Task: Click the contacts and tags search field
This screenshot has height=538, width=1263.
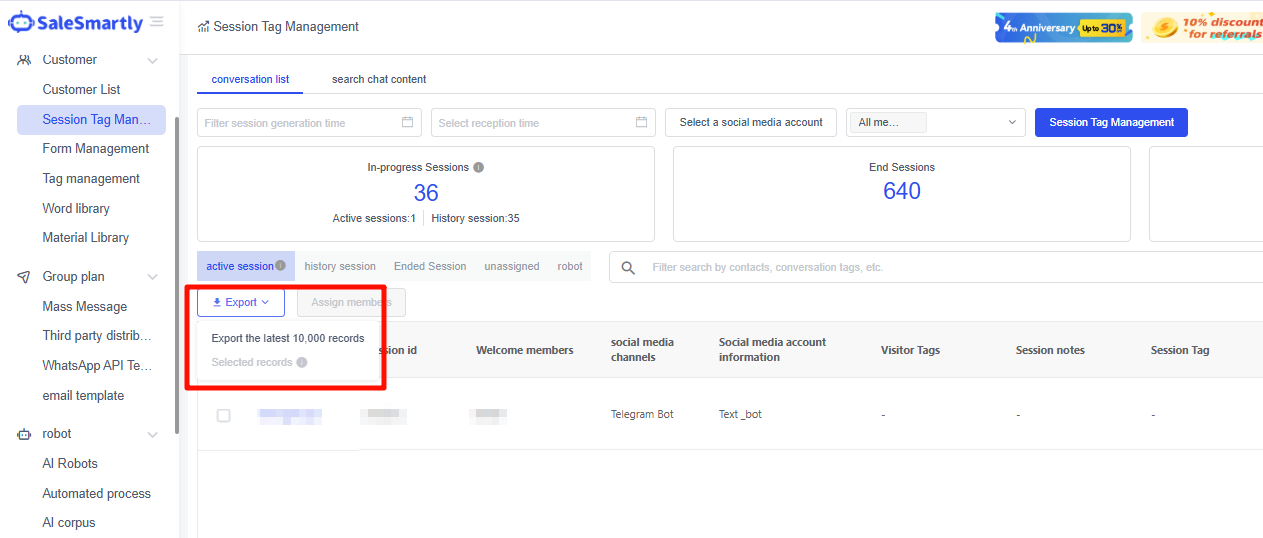Action: coord(936,267)
